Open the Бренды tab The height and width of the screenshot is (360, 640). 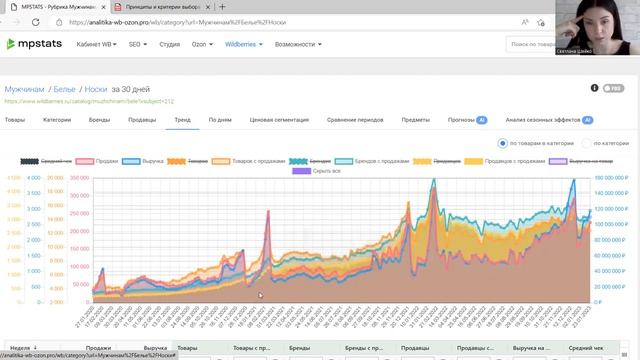99,120
